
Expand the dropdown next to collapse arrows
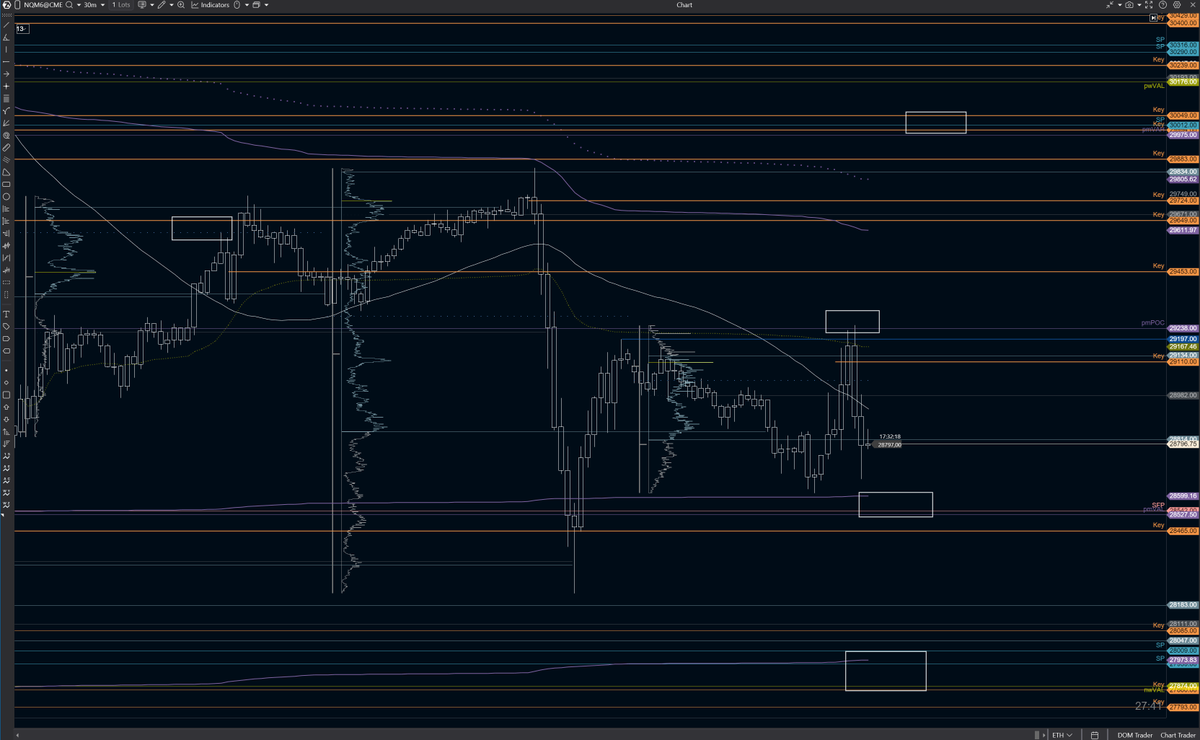pos(1120,5)
